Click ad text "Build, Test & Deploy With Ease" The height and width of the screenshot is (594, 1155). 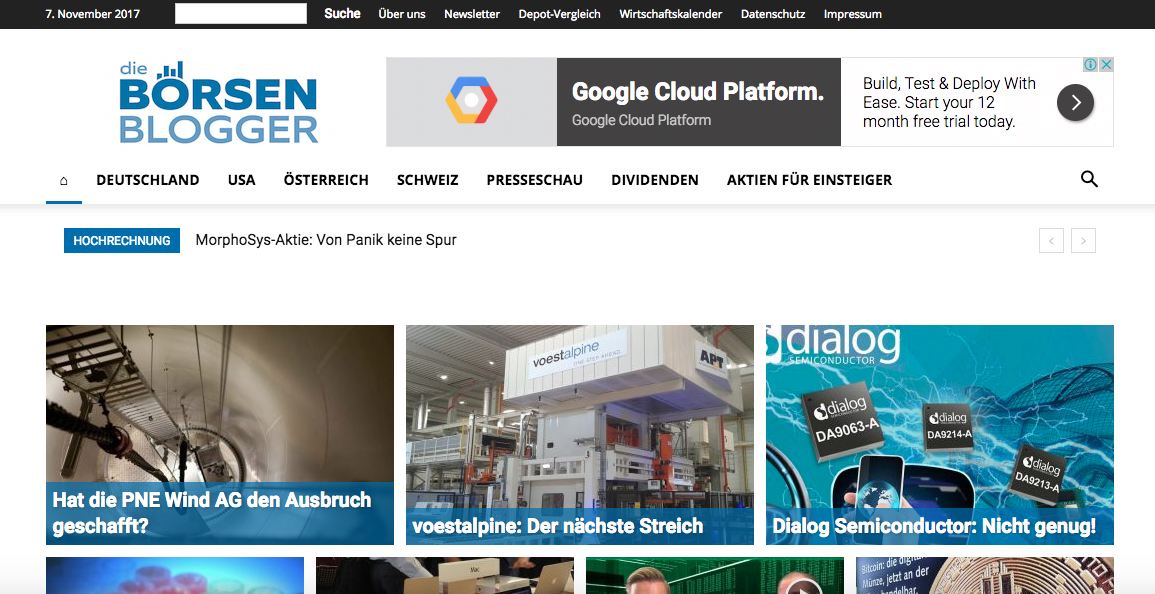(949, 93)
